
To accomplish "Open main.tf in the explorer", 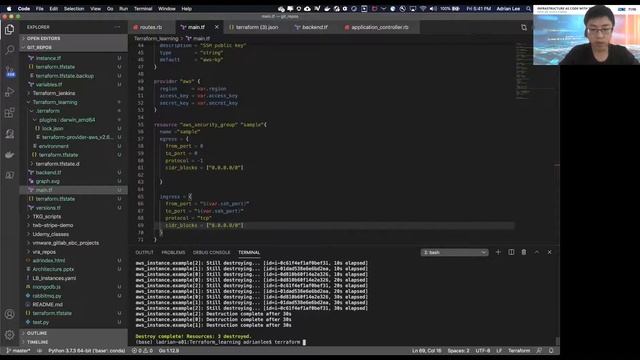I will point(73,190).
